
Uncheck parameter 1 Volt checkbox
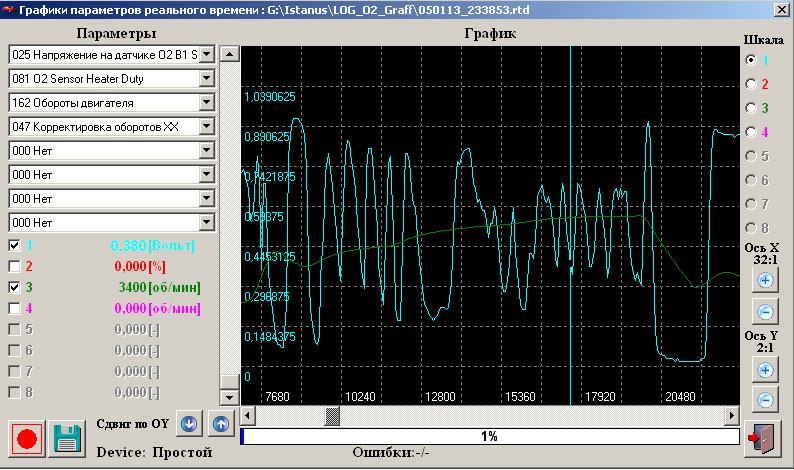(14, 245)
